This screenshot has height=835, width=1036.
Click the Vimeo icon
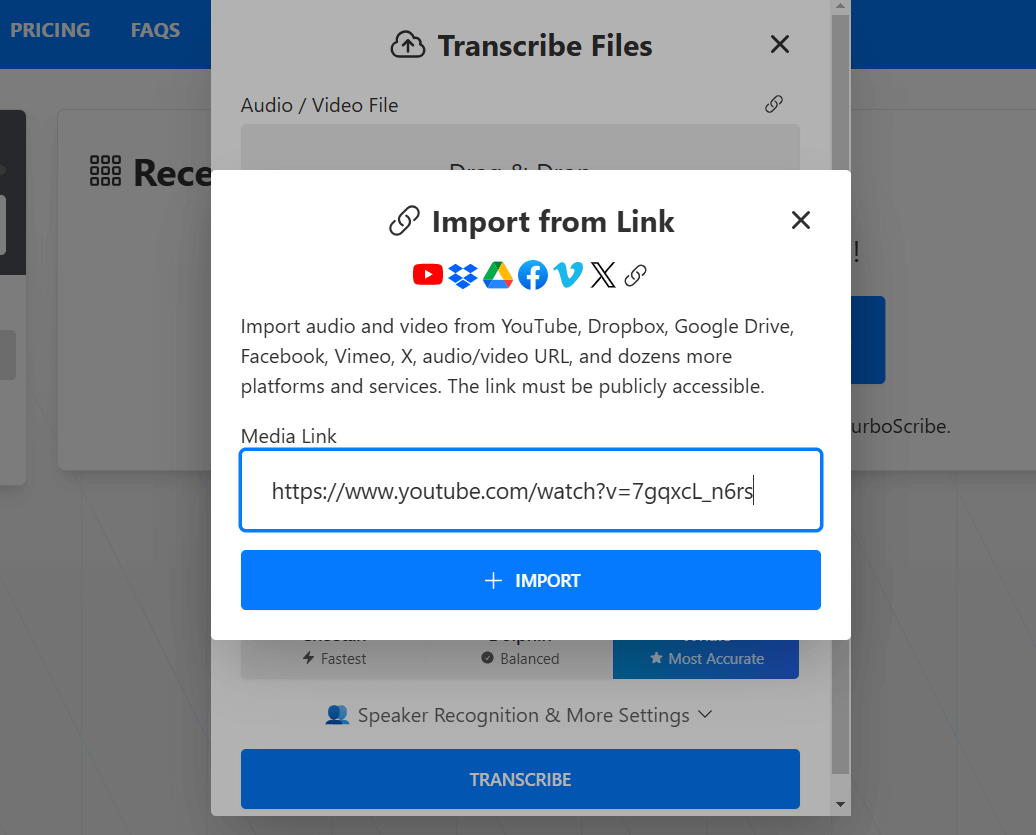pyautogui.click(x=568, y=275)
